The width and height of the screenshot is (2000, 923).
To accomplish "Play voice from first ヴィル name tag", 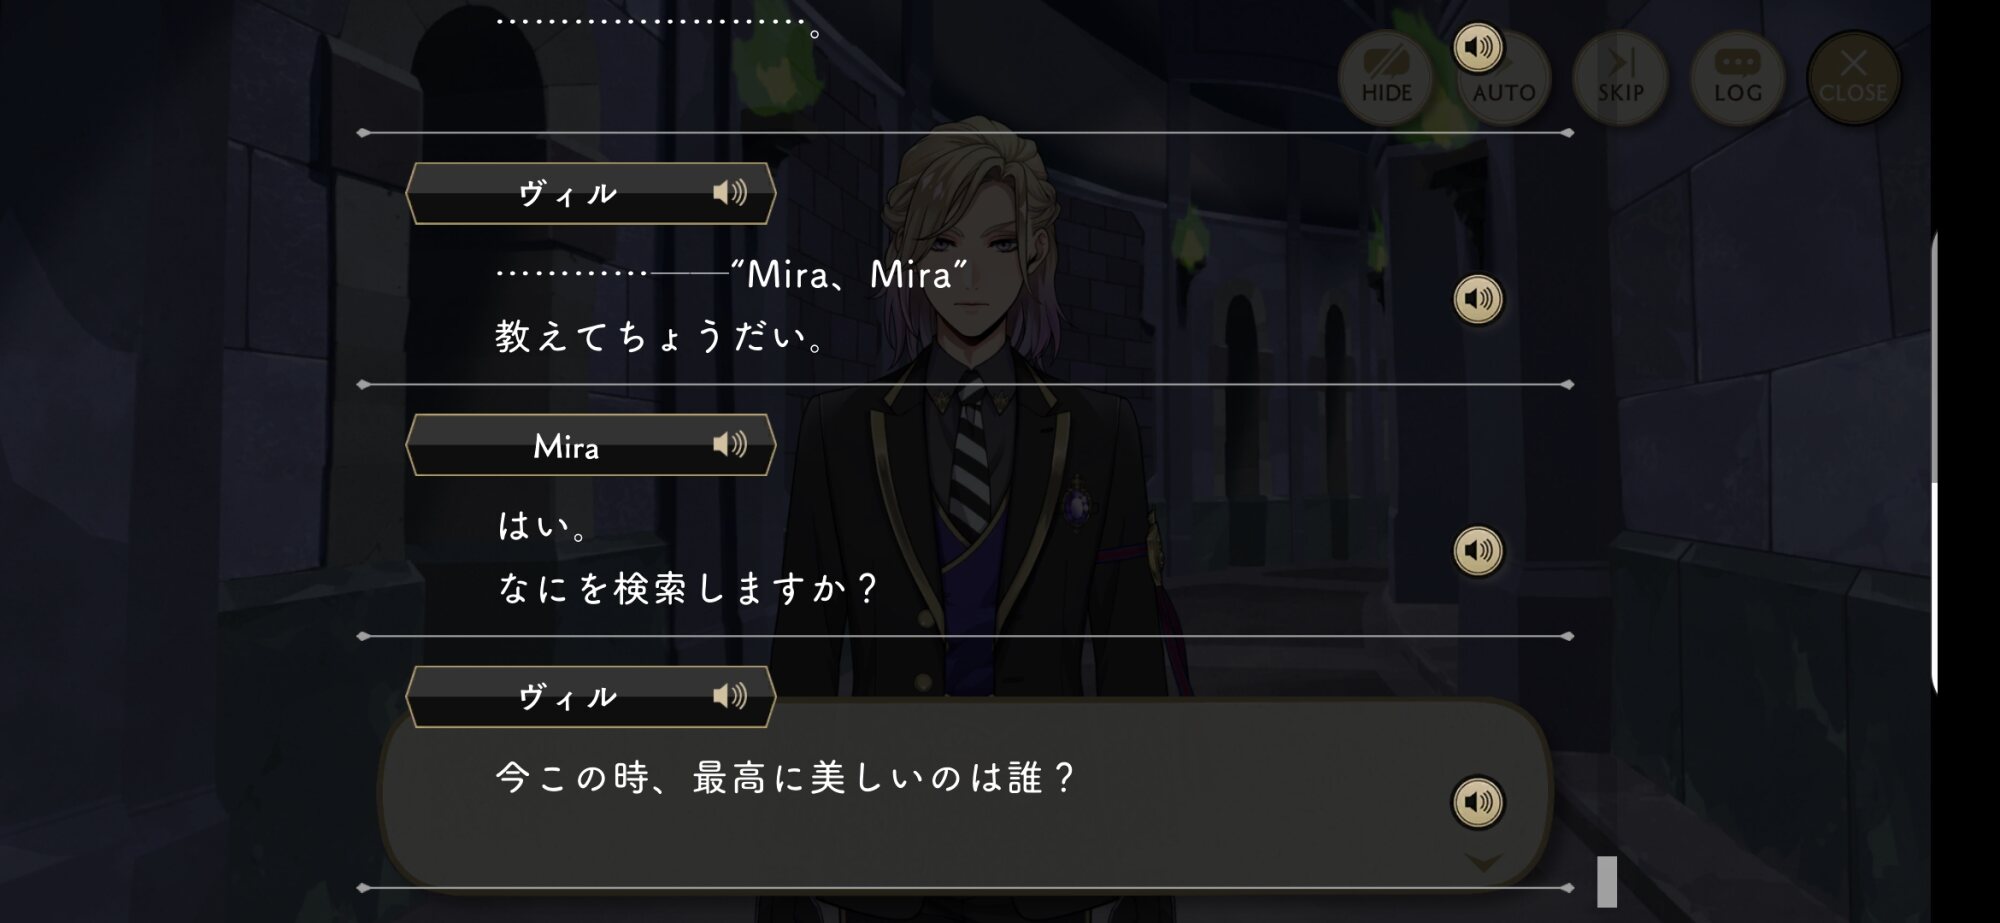I will click(730, 192).
